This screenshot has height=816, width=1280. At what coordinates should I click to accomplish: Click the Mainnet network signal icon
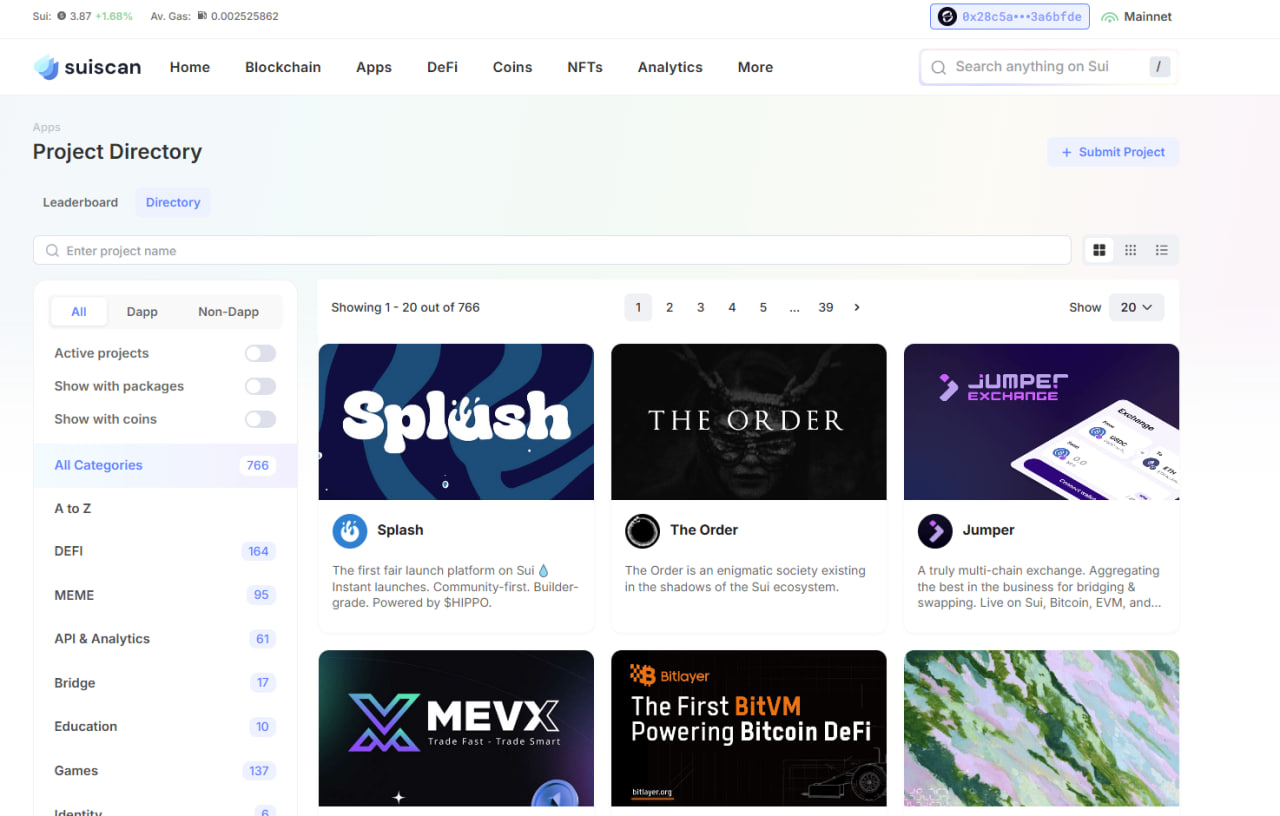click(x=1109, y=17)
